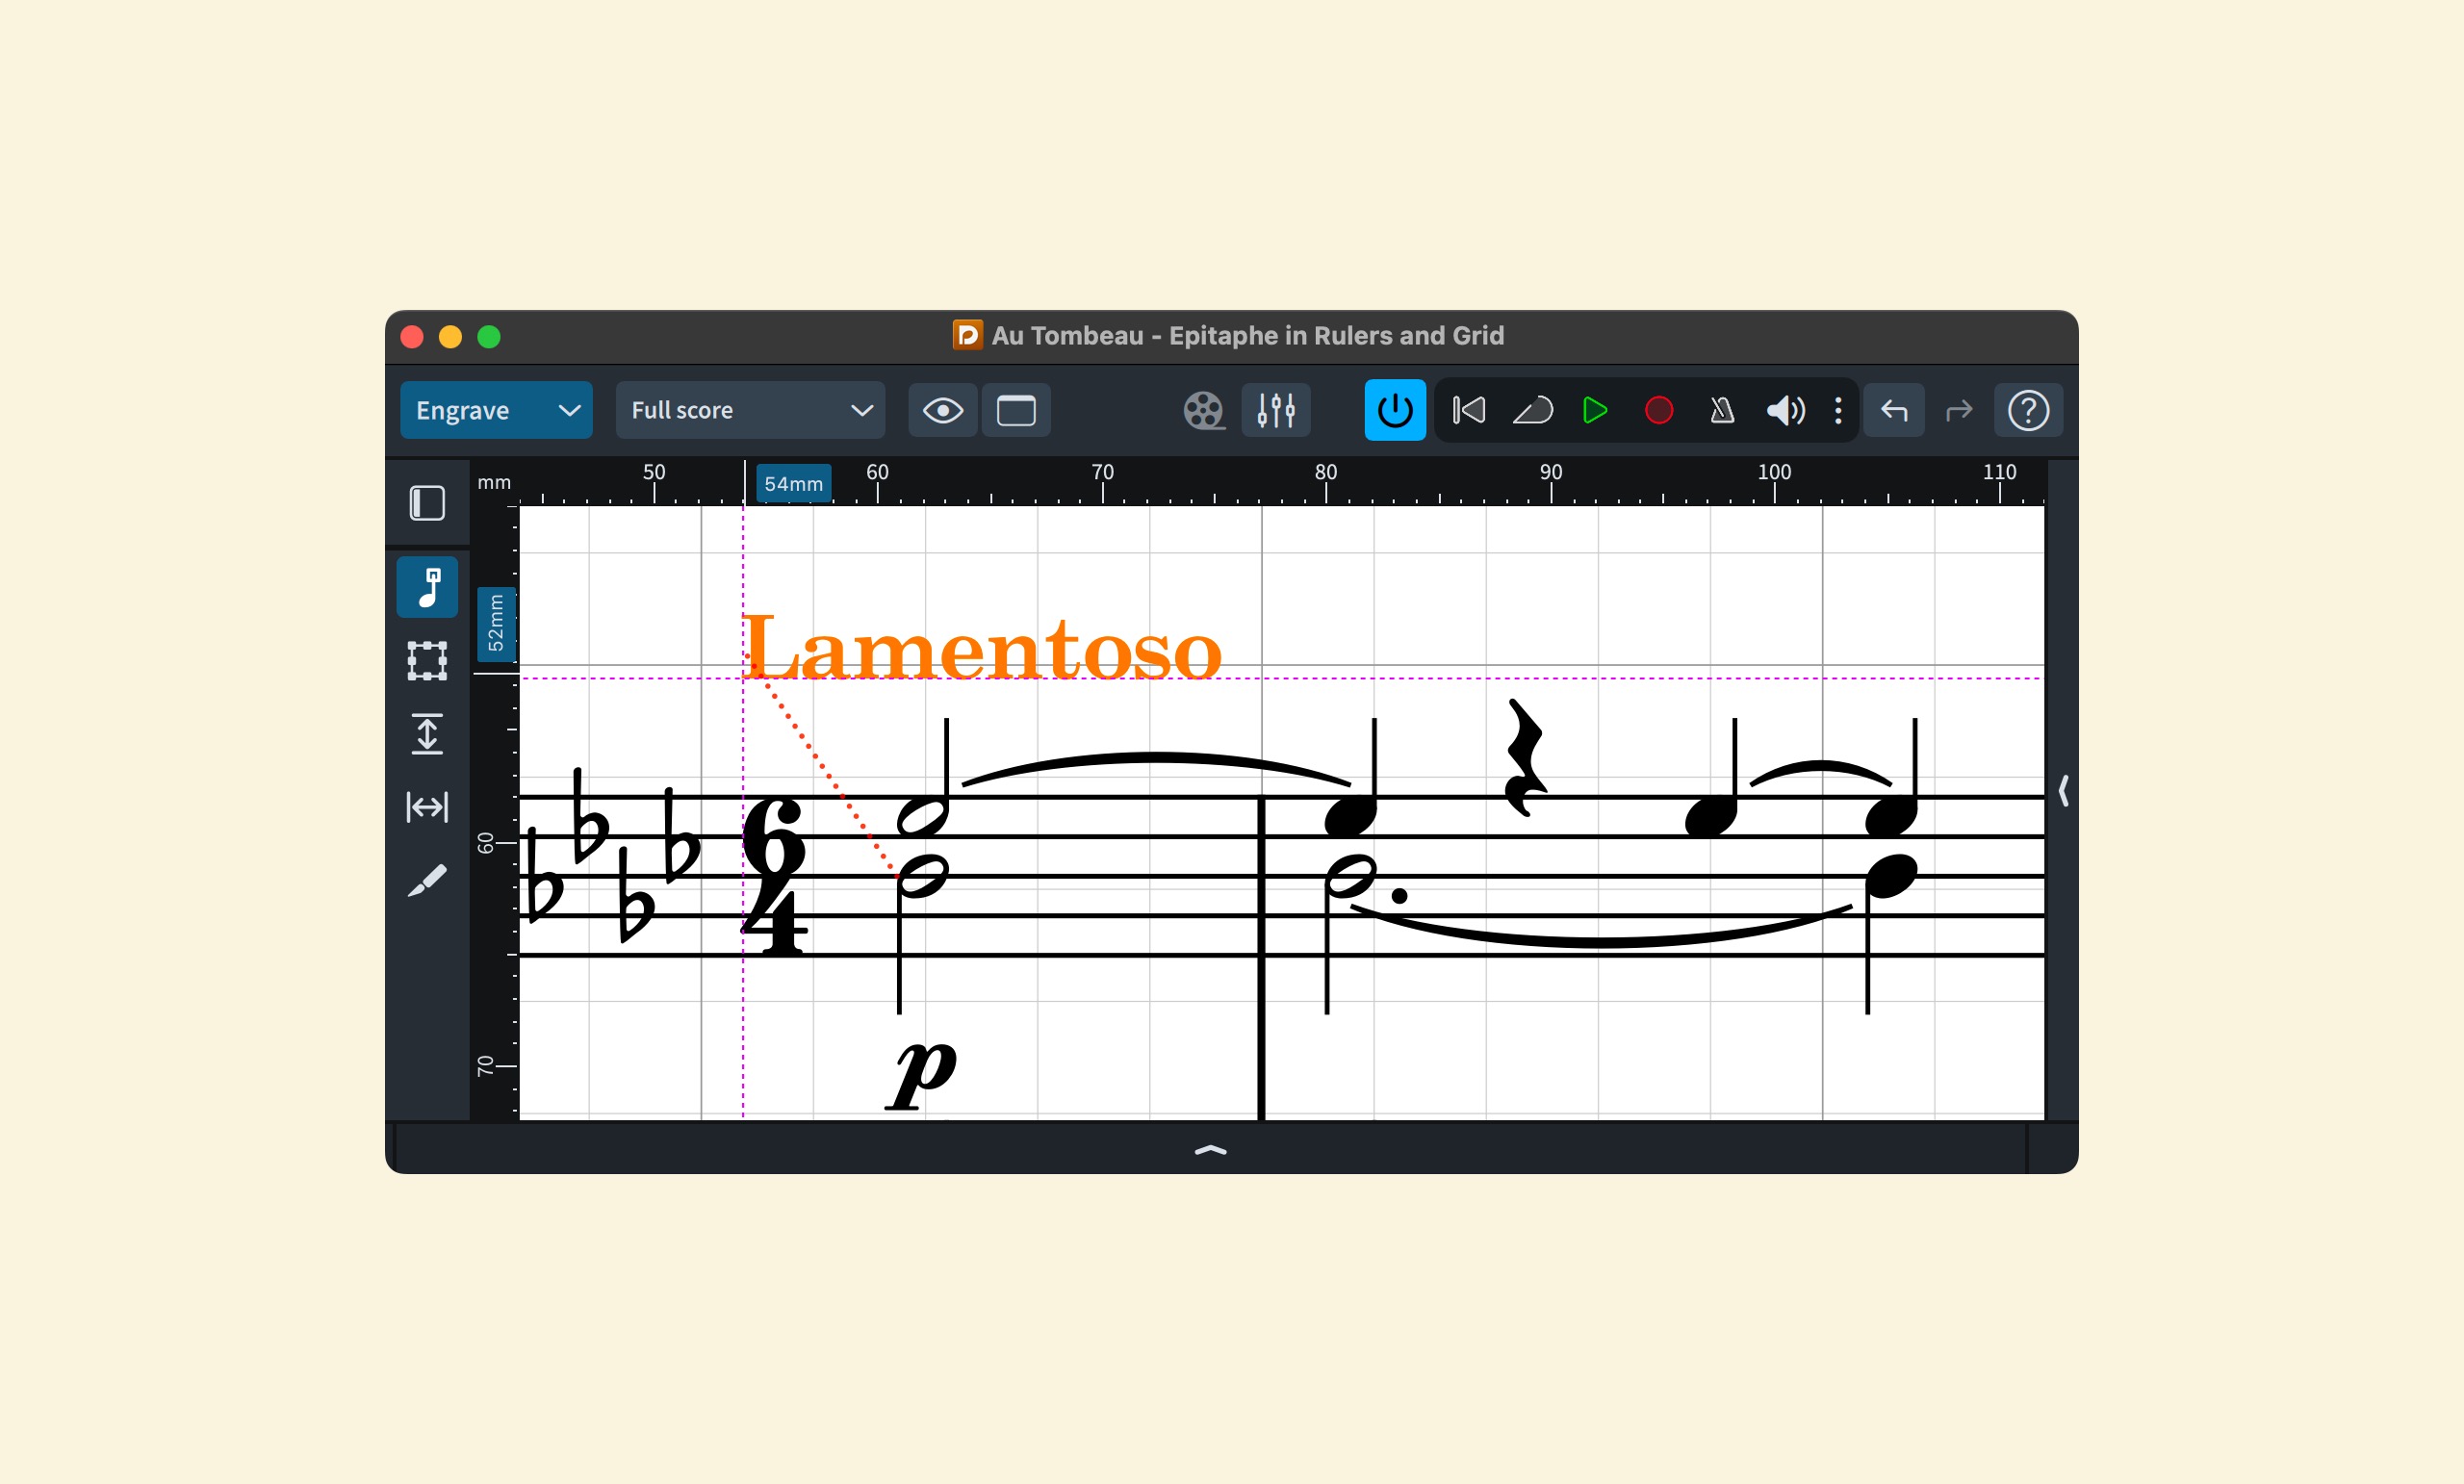Screen dimensions: 2464x1484
Task: Click the 54mm ruler guide marker
Action: click(793, 484)
